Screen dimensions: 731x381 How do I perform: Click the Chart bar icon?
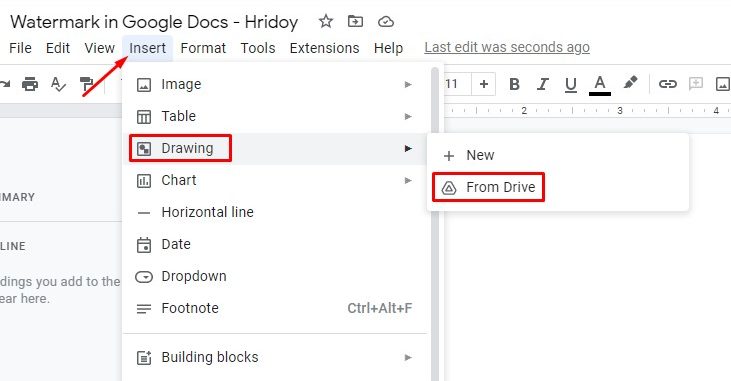pos(144,180)
